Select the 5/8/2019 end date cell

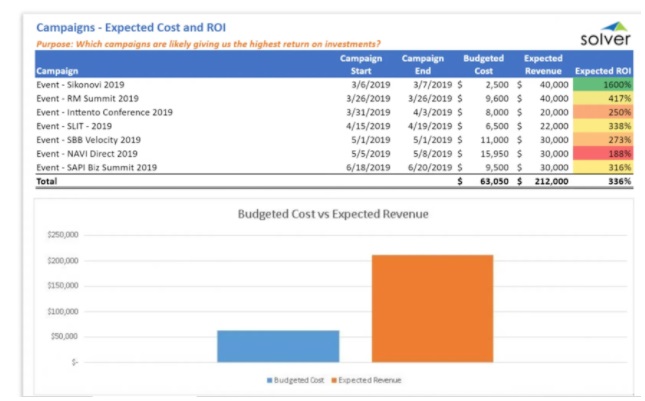click(x=432, y=154)
